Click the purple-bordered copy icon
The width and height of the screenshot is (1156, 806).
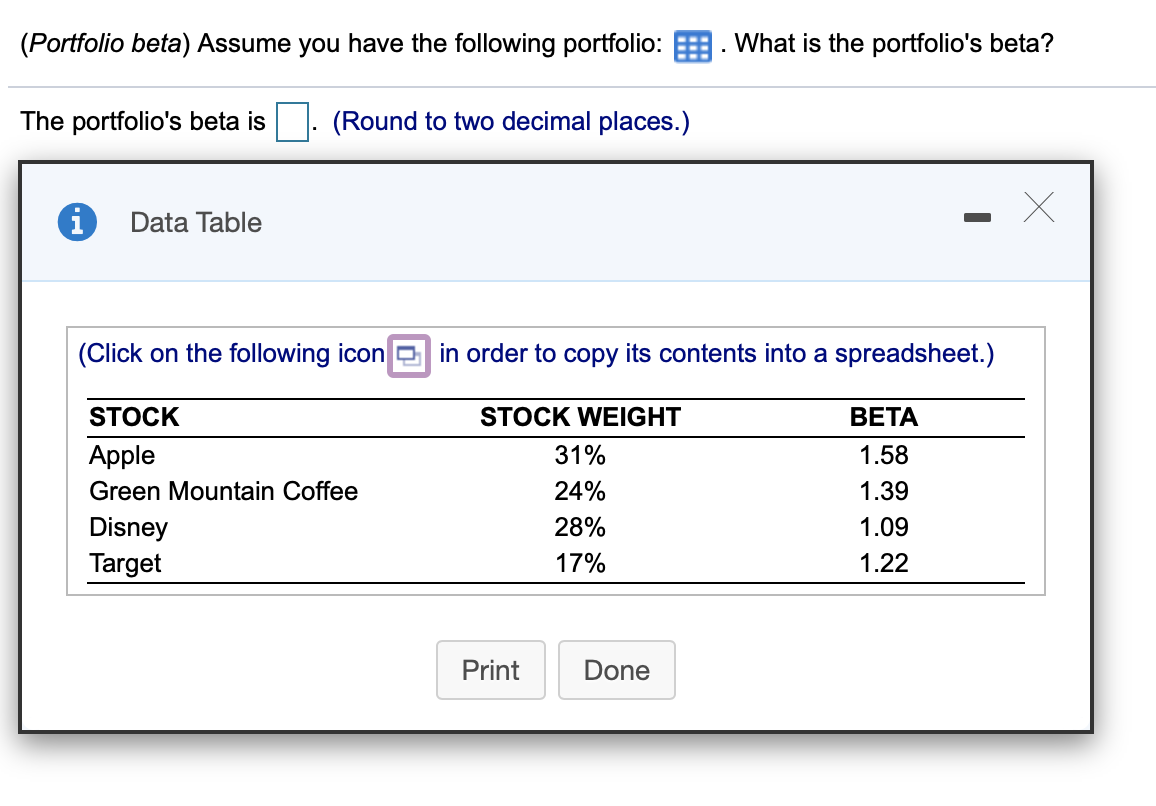pyautogui.click(x=409, y=354)
